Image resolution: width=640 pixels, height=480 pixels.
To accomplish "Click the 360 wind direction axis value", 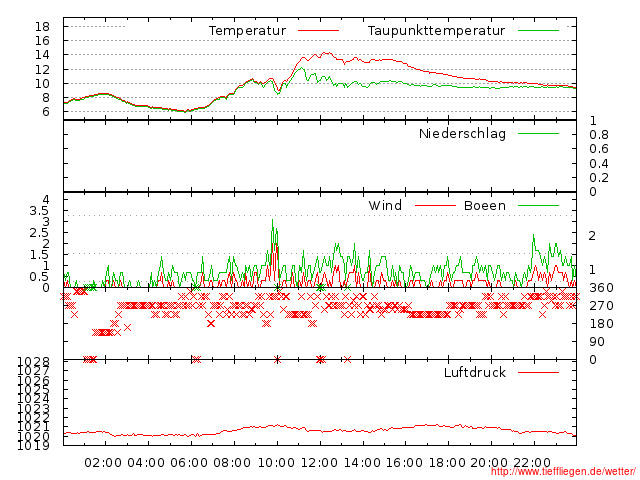I will coord(601,288).
